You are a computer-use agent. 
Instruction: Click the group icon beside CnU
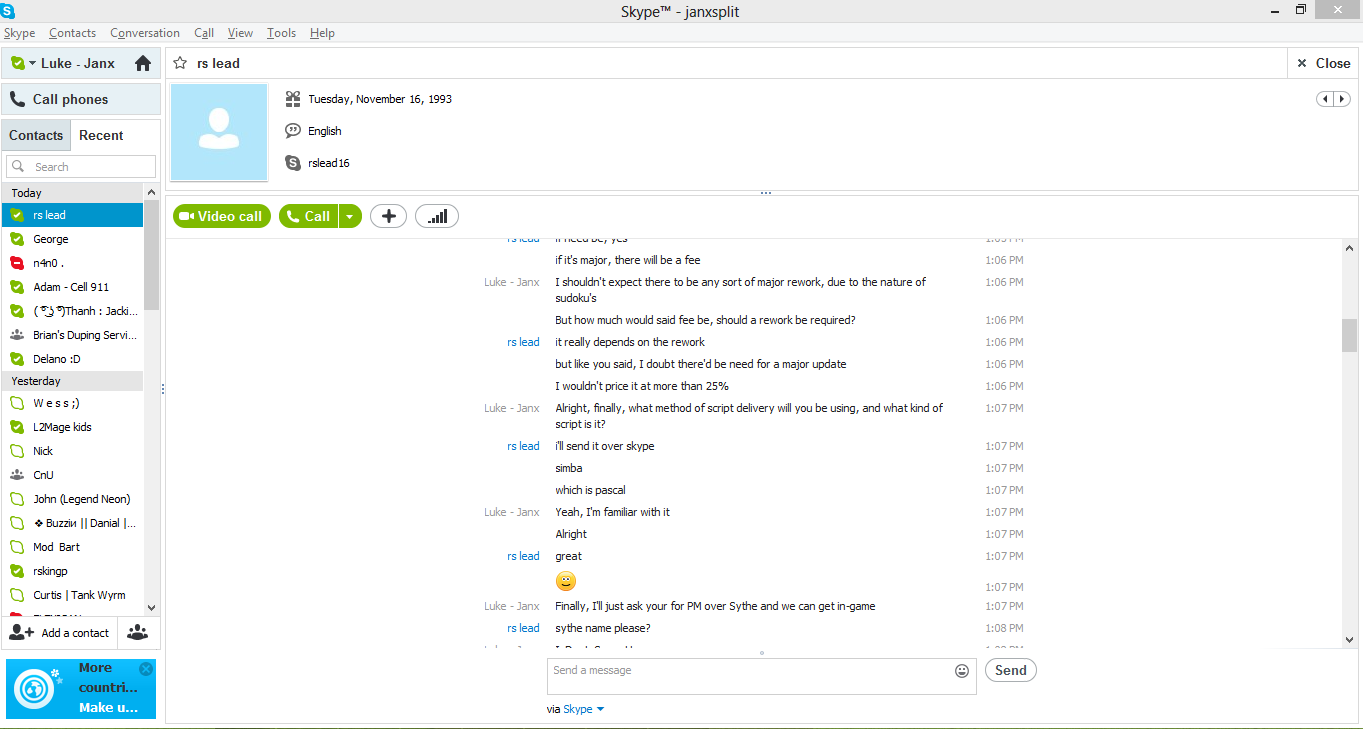(x=16, y=475)
